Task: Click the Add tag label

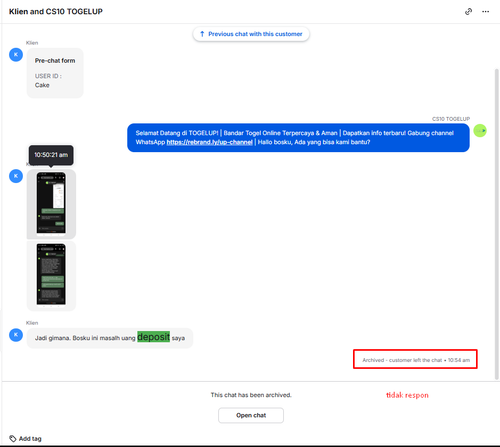Action: click(x=30, y=439)
